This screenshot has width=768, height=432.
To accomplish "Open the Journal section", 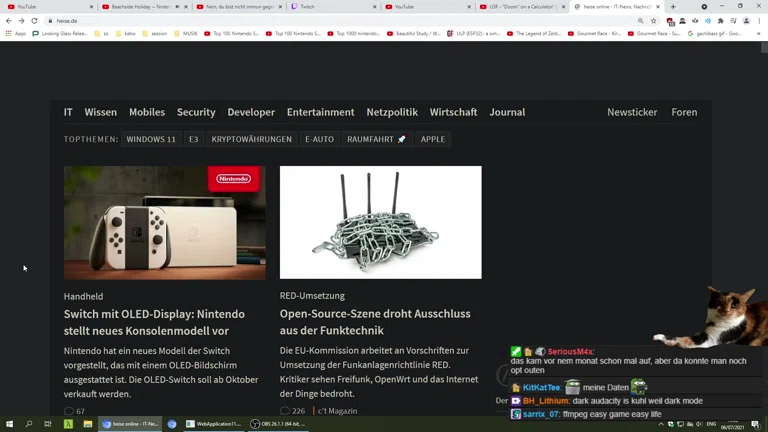I will [507, 112].
